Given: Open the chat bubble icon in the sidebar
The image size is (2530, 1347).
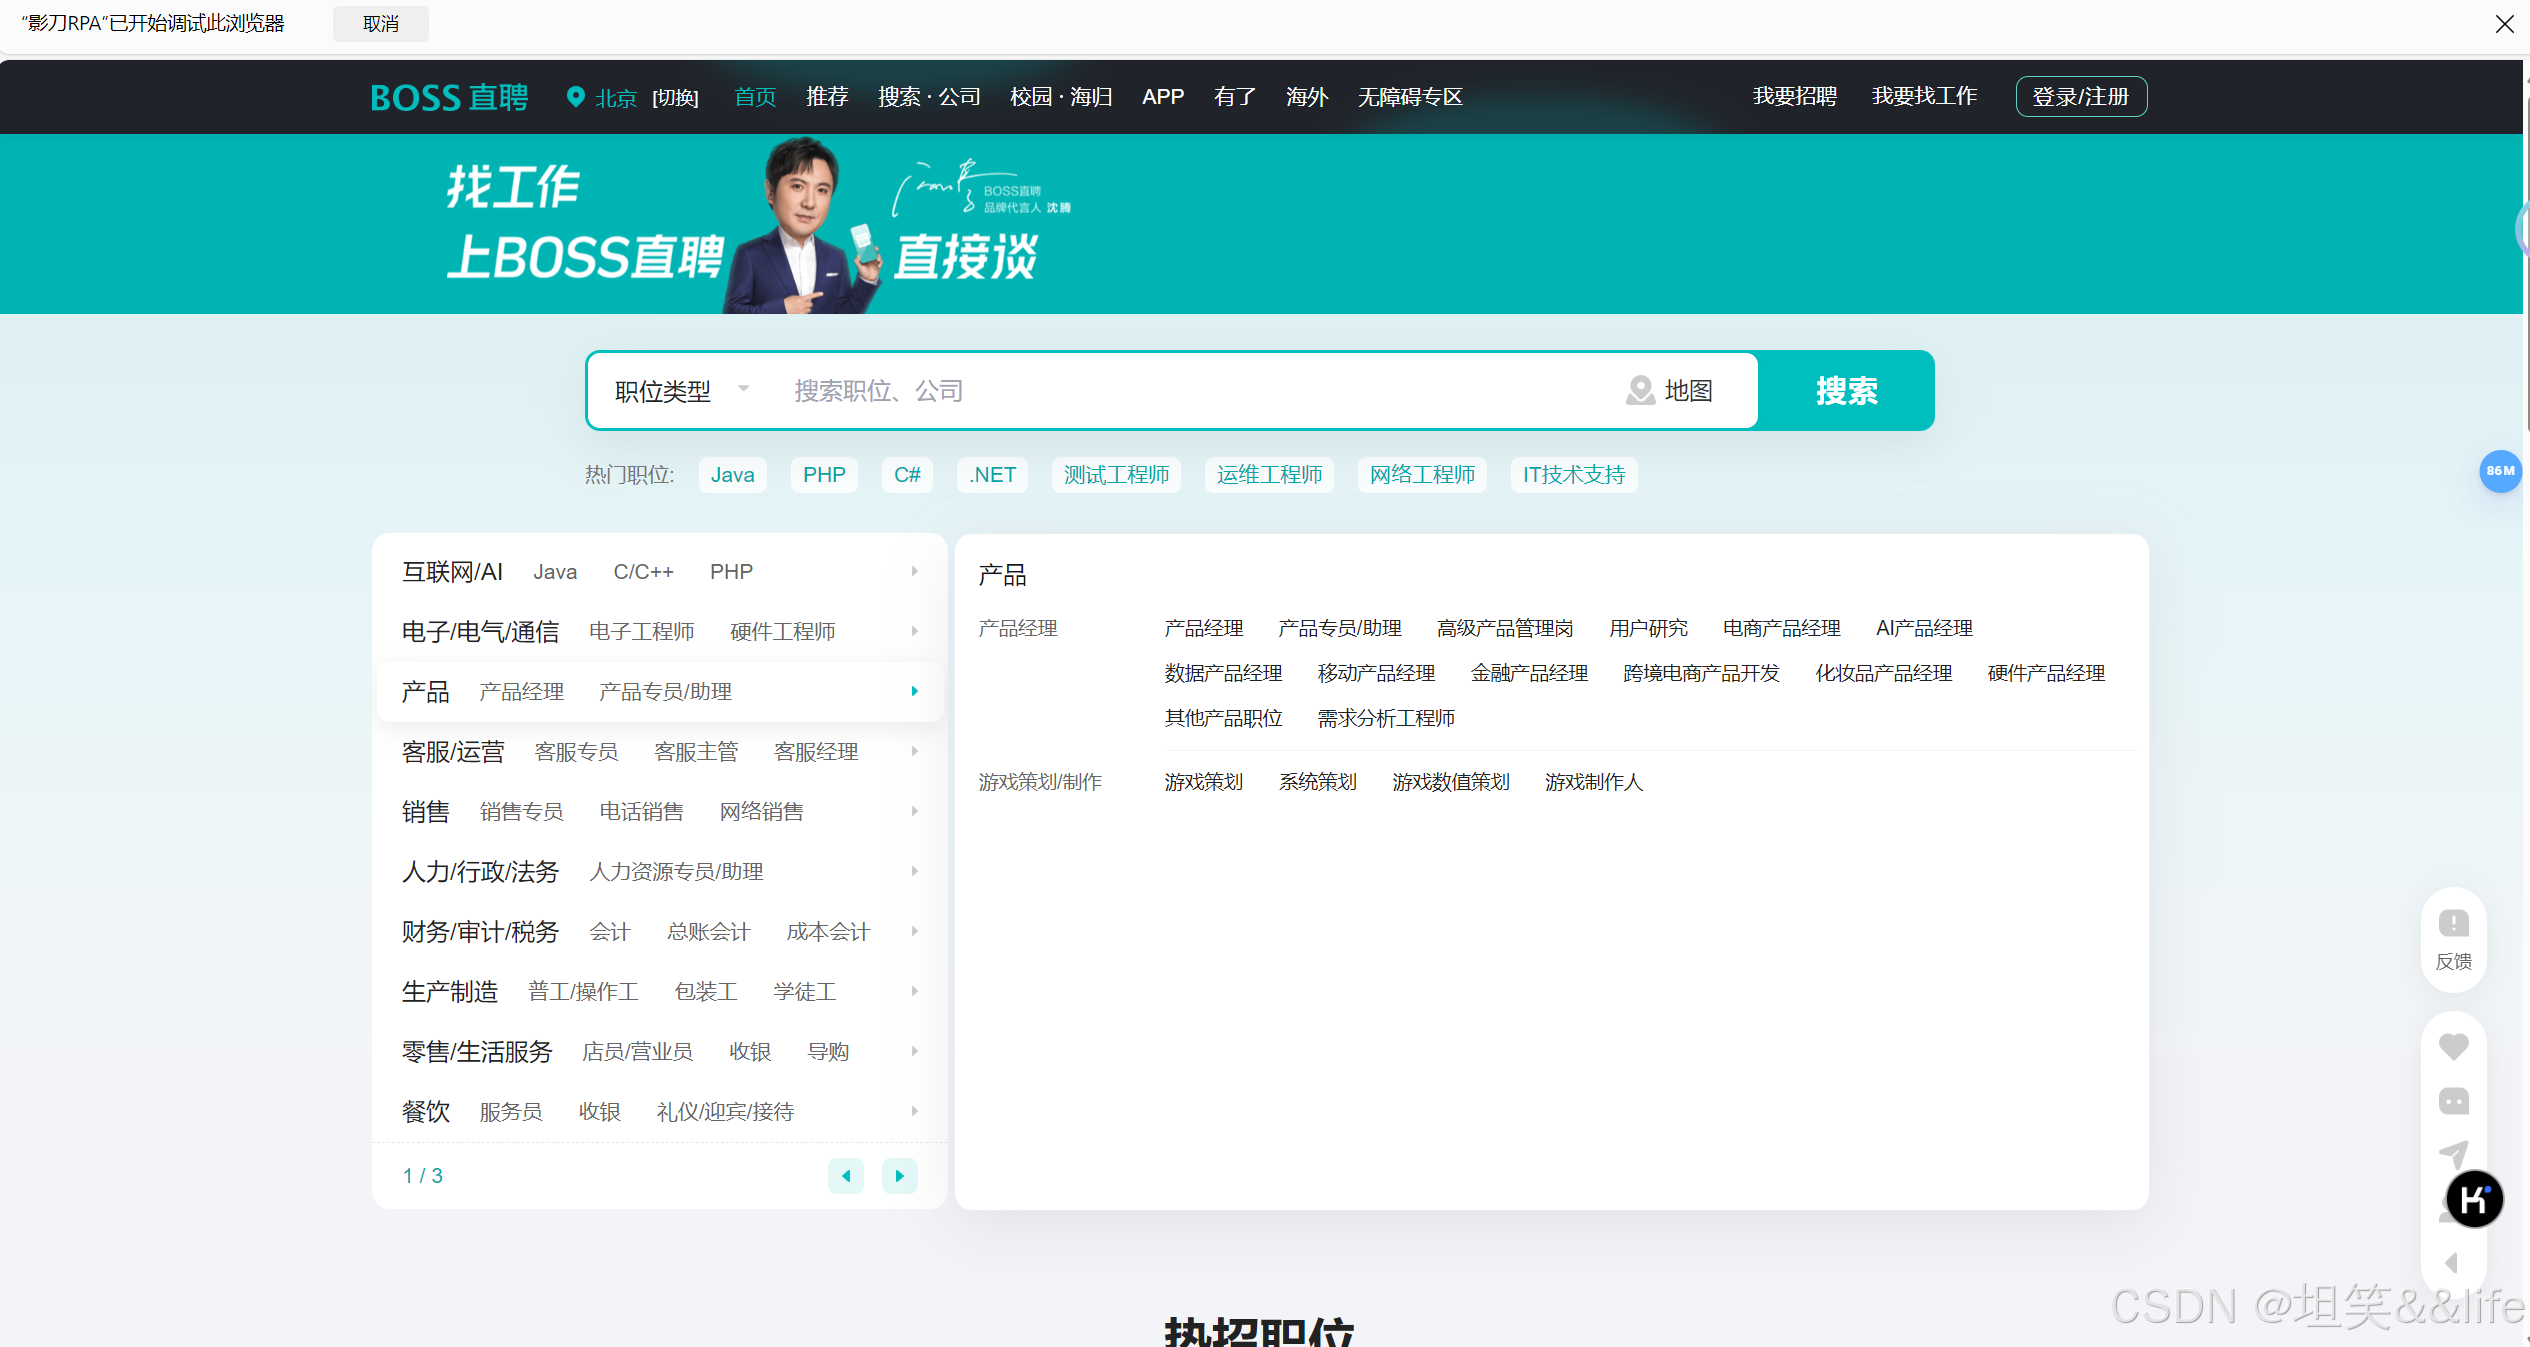Looking at the screenshot, I should pyautogui.click(x=2453, y=1101).
